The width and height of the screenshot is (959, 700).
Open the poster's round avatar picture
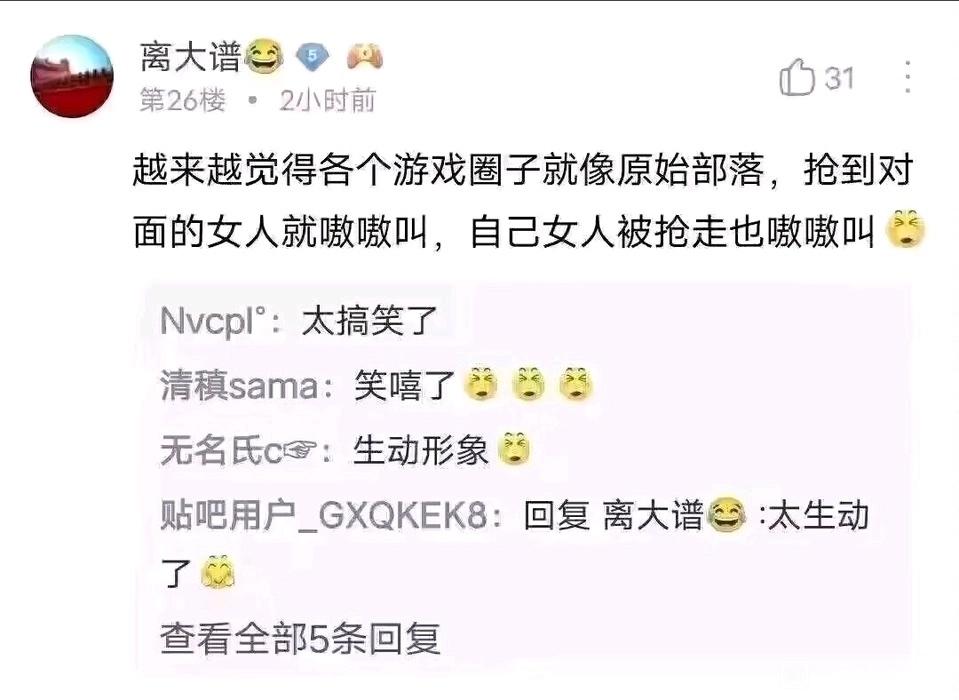[72, 76]
